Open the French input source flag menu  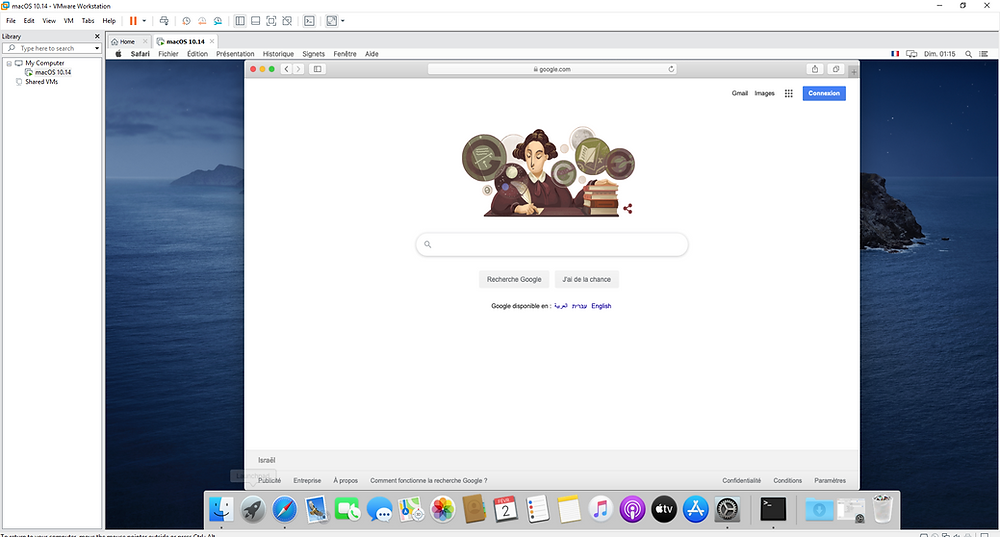click(x=895, y=54)
